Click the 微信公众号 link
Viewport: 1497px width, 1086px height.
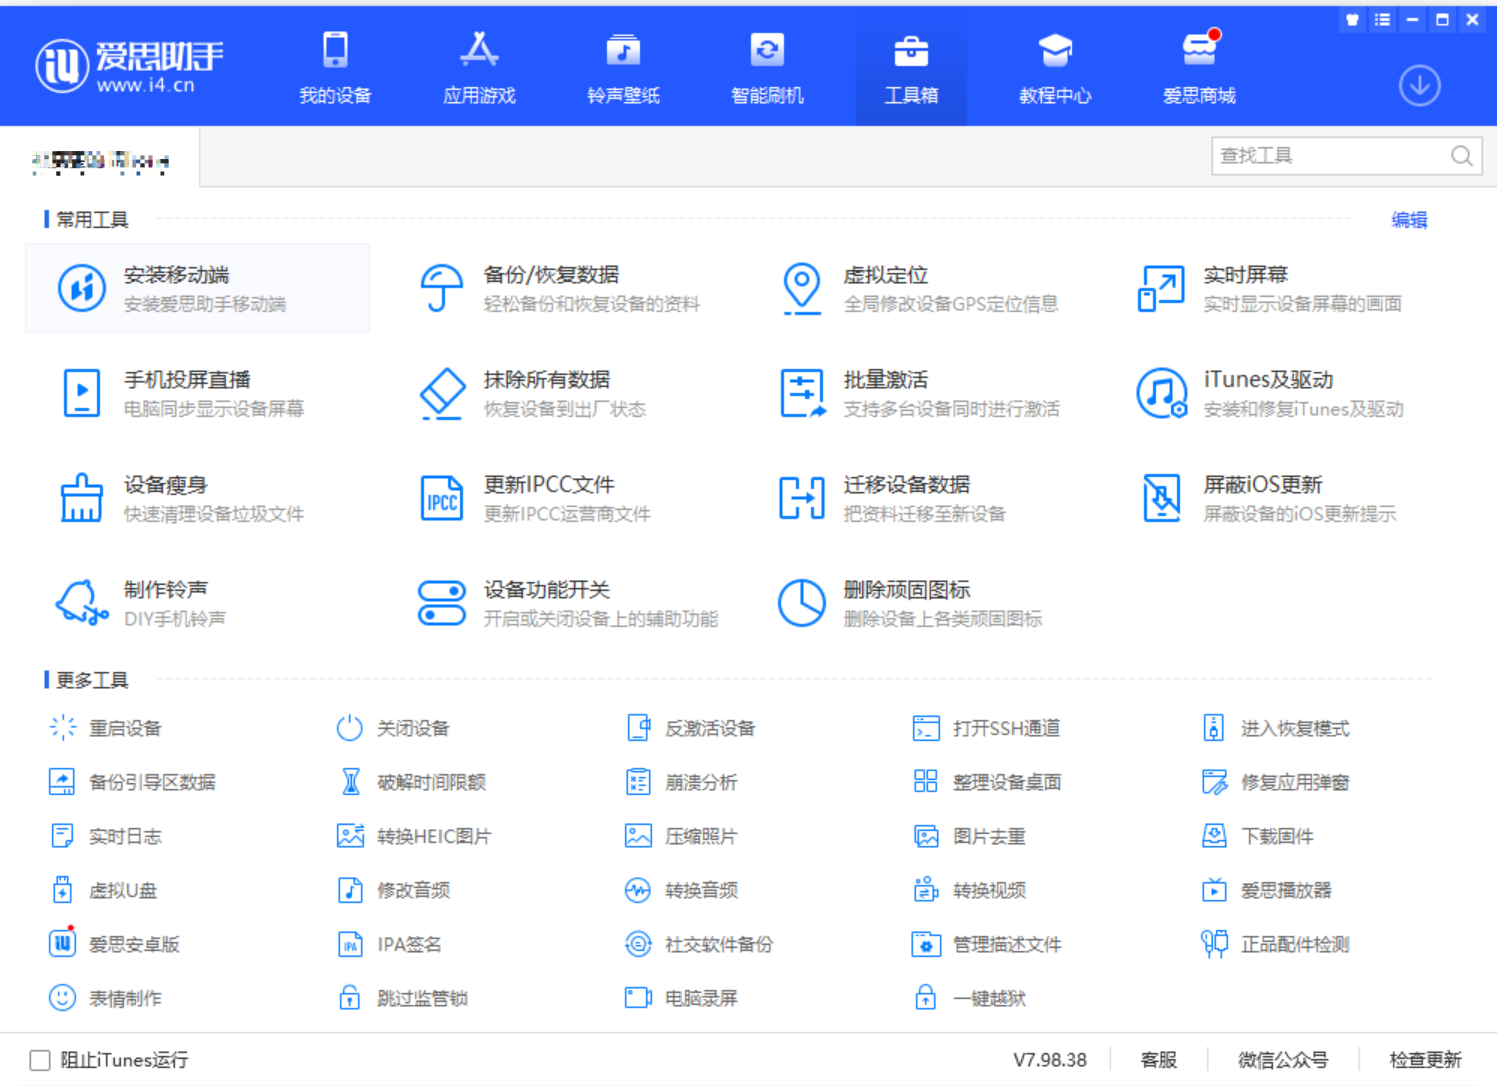pyautogui.click(x=1283, y=1060)
